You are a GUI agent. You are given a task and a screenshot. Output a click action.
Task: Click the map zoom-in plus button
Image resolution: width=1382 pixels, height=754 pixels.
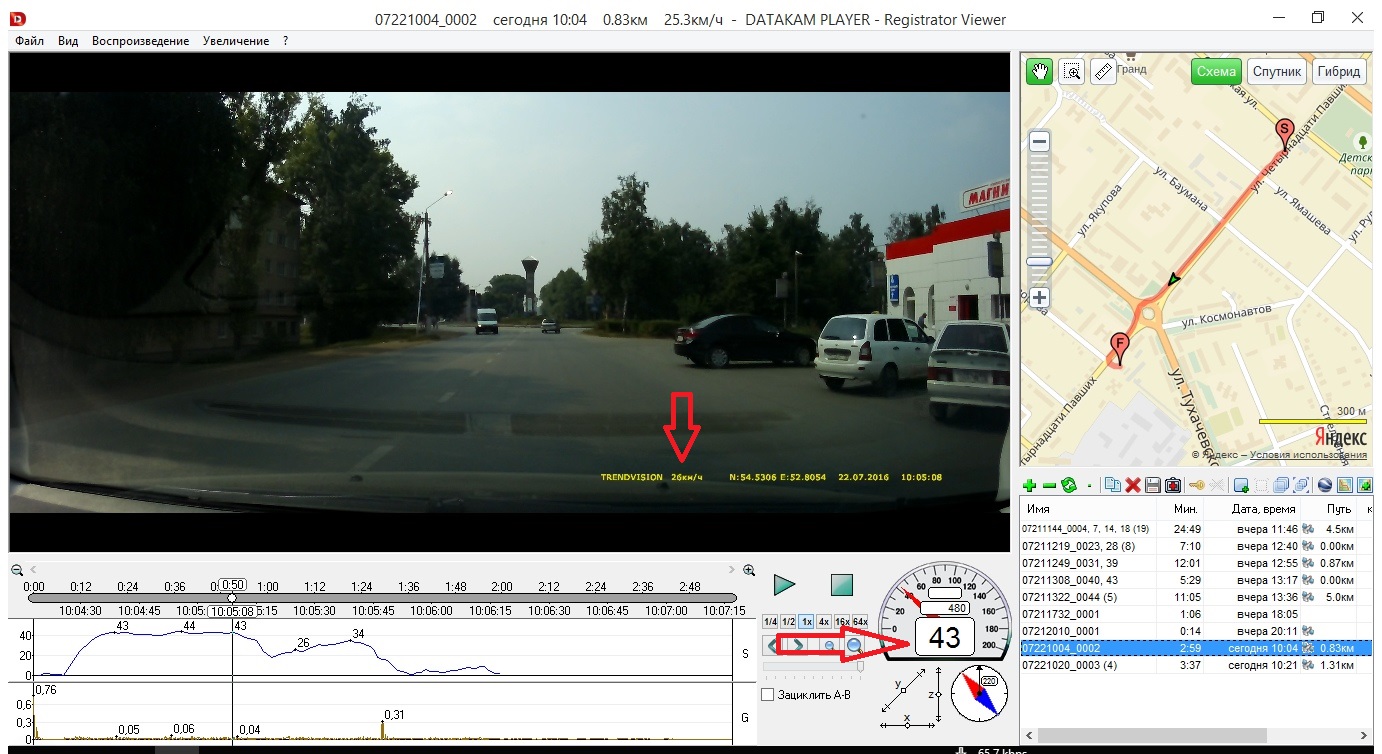tap(1040, 298)
